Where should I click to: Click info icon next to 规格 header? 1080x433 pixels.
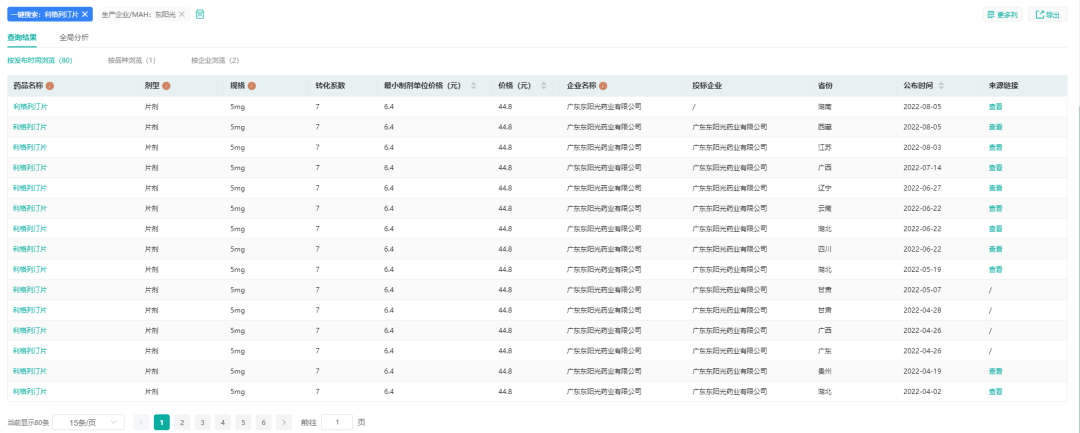[x=252, y=86]
